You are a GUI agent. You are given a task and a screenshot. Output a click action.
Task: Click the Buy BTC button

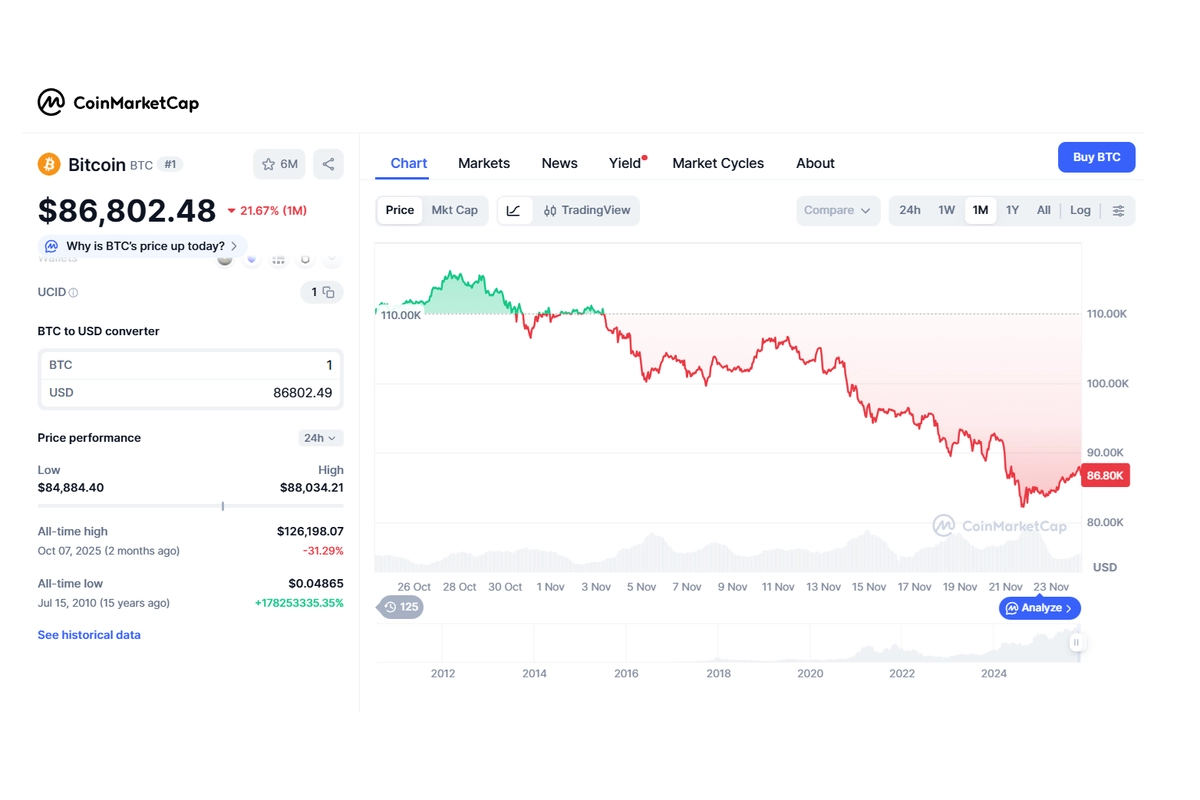[1096, 157]
